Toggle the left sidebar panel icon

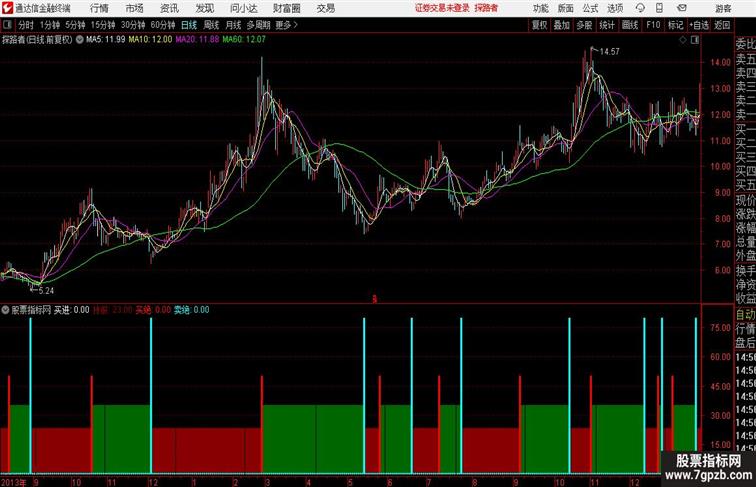coord(7,25)
